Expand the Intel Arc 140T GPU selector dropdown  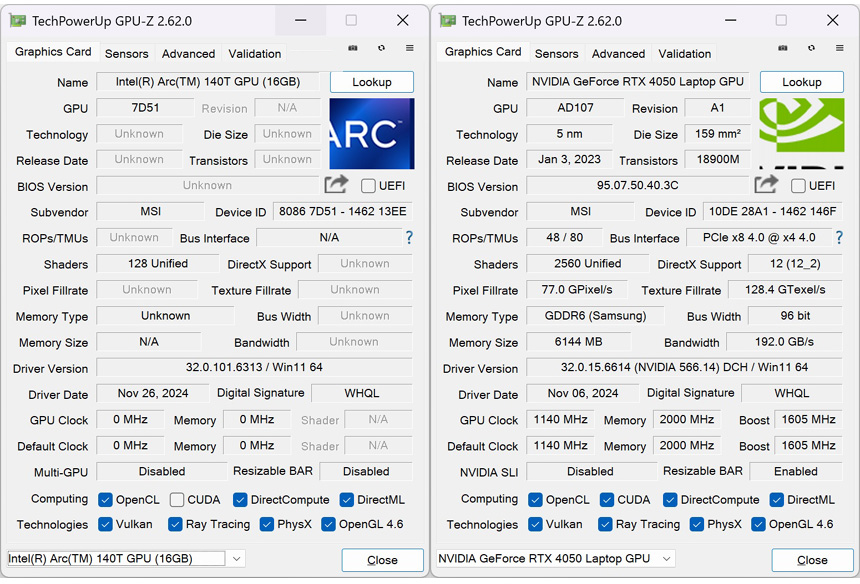(x=235, y=559)
